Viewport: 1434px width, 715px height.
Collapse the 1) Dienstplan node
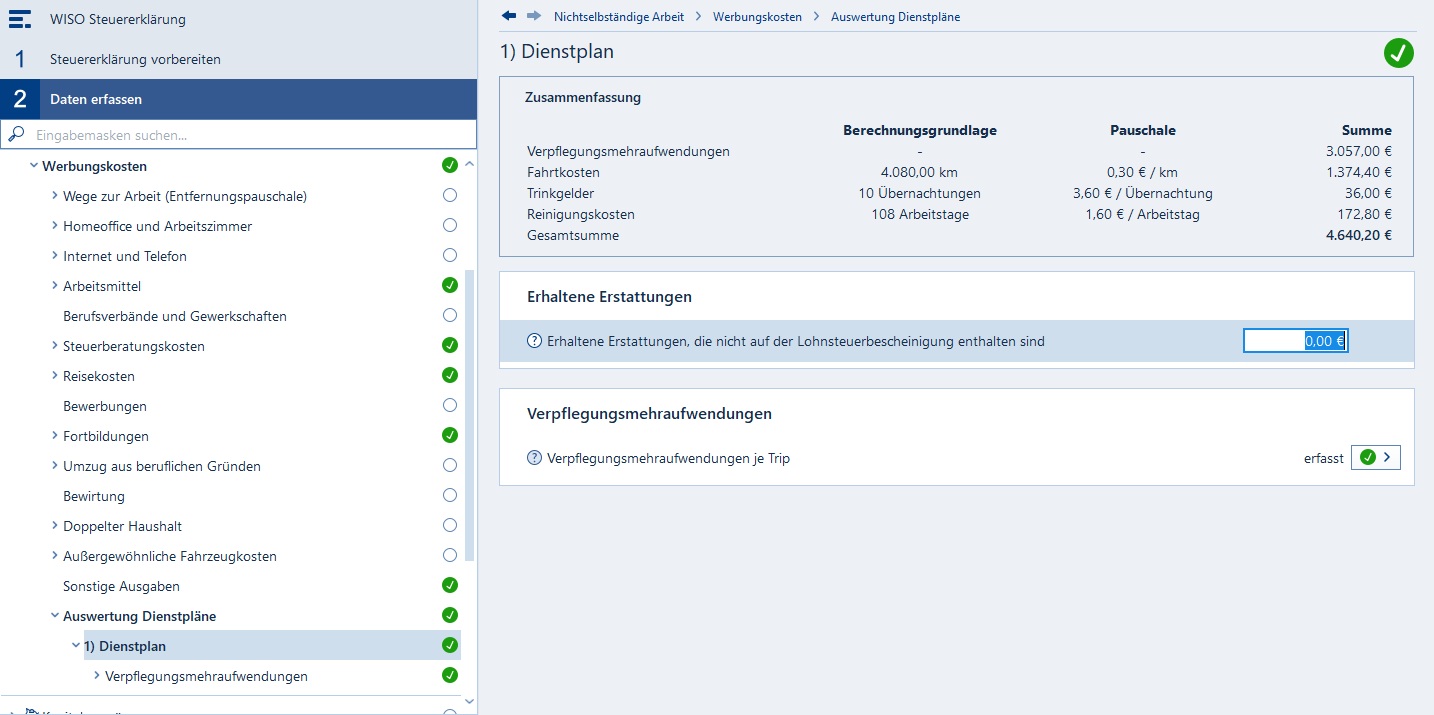pos(76,646)
